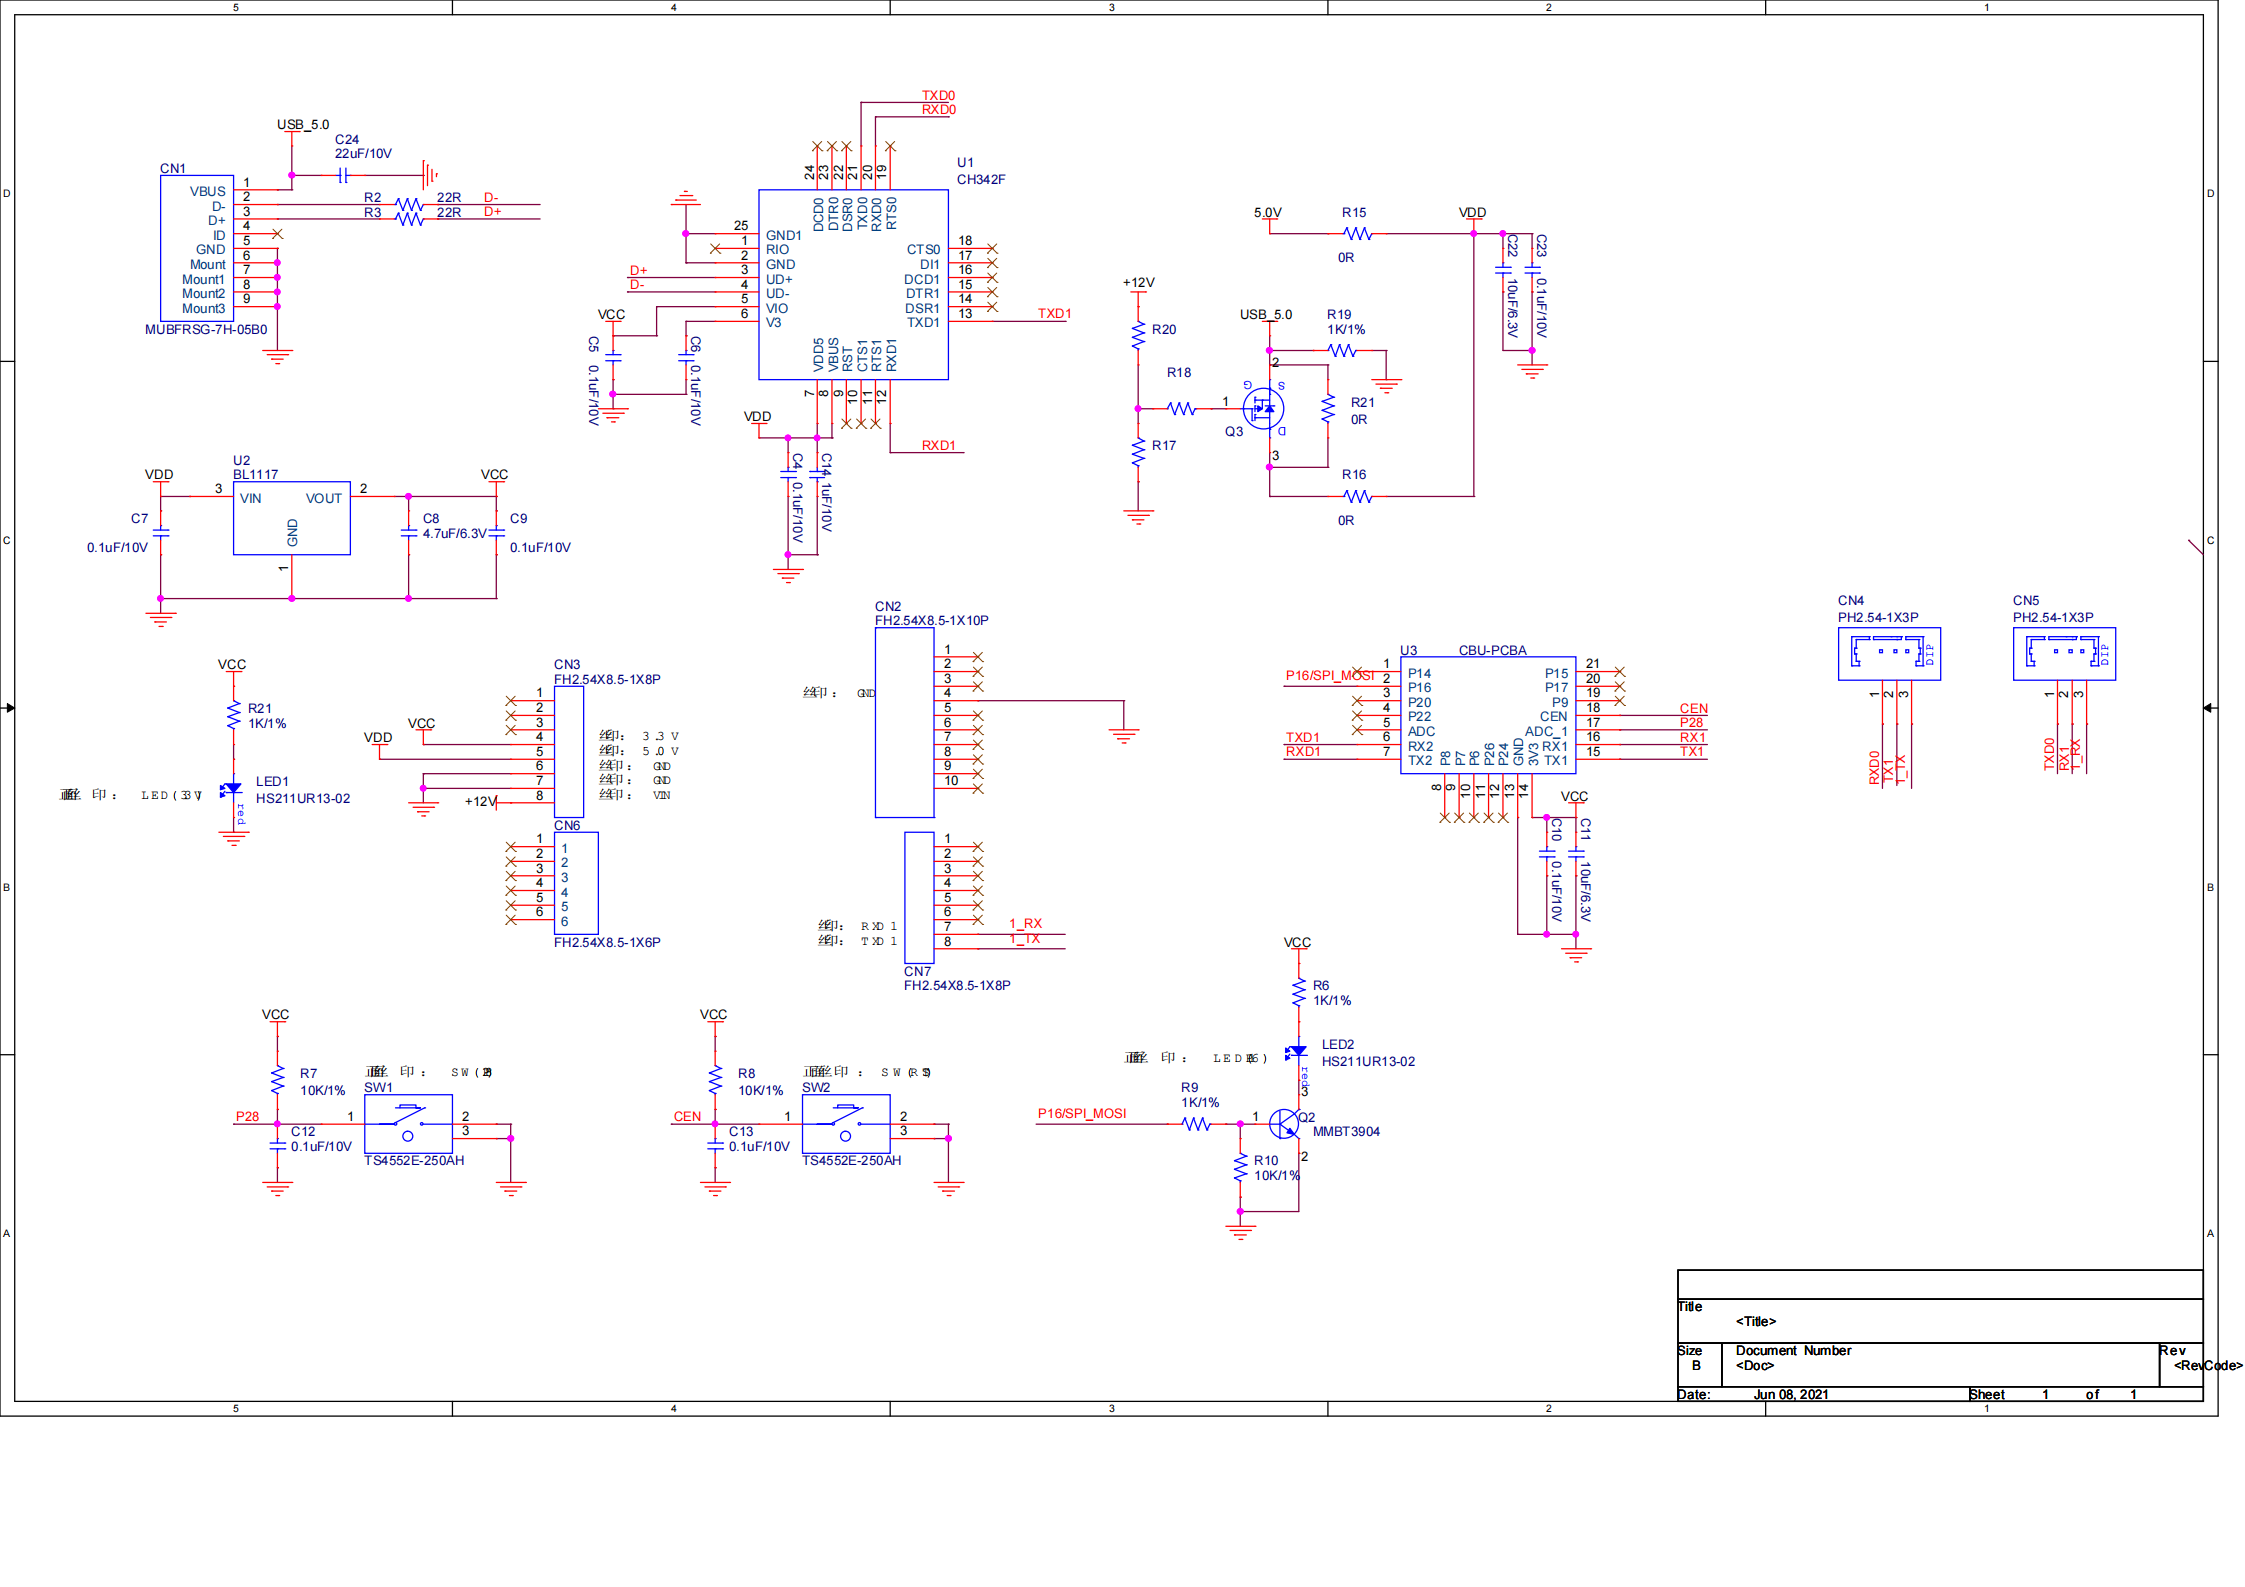Click the CN7 eight-pin header body
2245x1587 pixels.
(x=919, y=897)
